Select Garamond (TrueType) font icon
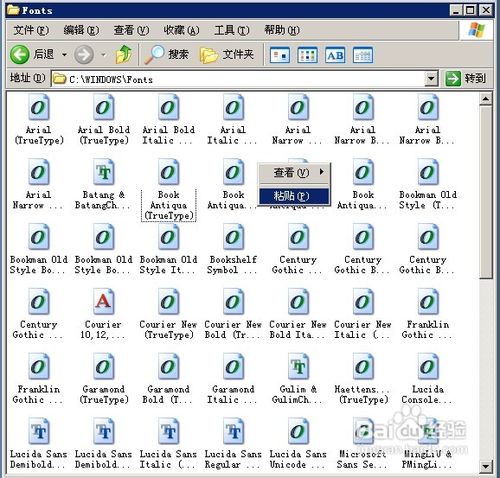 (104, 367)
